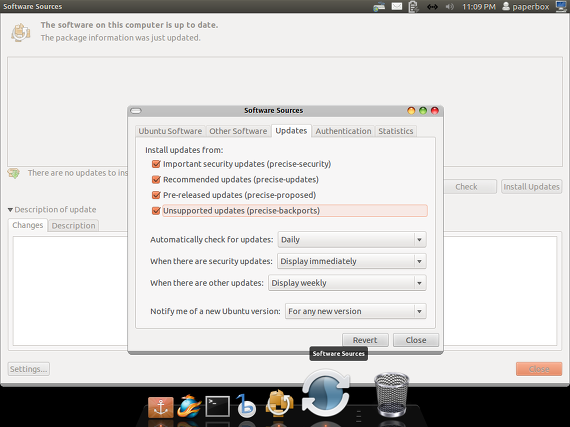This screenshot has height=427, width=570.
Task: Disable Pre-released updates (precise-proposed)
Action: 156,195
